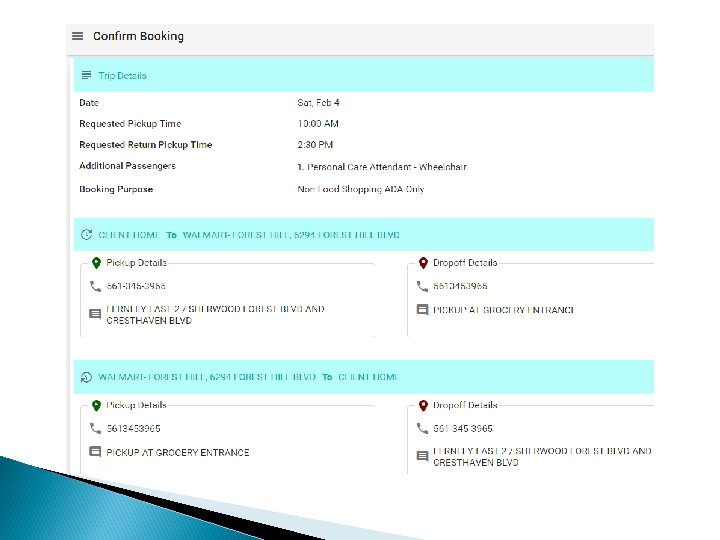This screenshot has width=720, height=540.
Task: Select the 2:30 PM return pickup time
Action: point(315,145)
